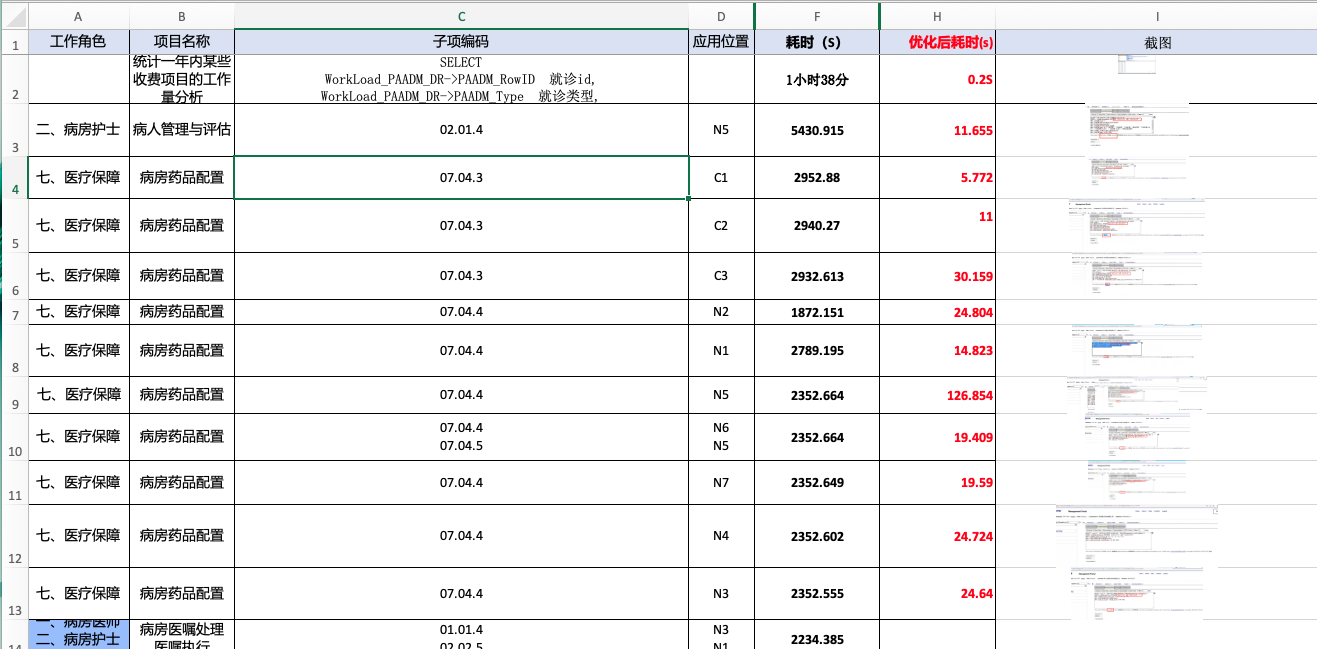Viewport: 1317px width, 649px height.
Task: Click the cell containing 5430.915
Action: (817, 130)
